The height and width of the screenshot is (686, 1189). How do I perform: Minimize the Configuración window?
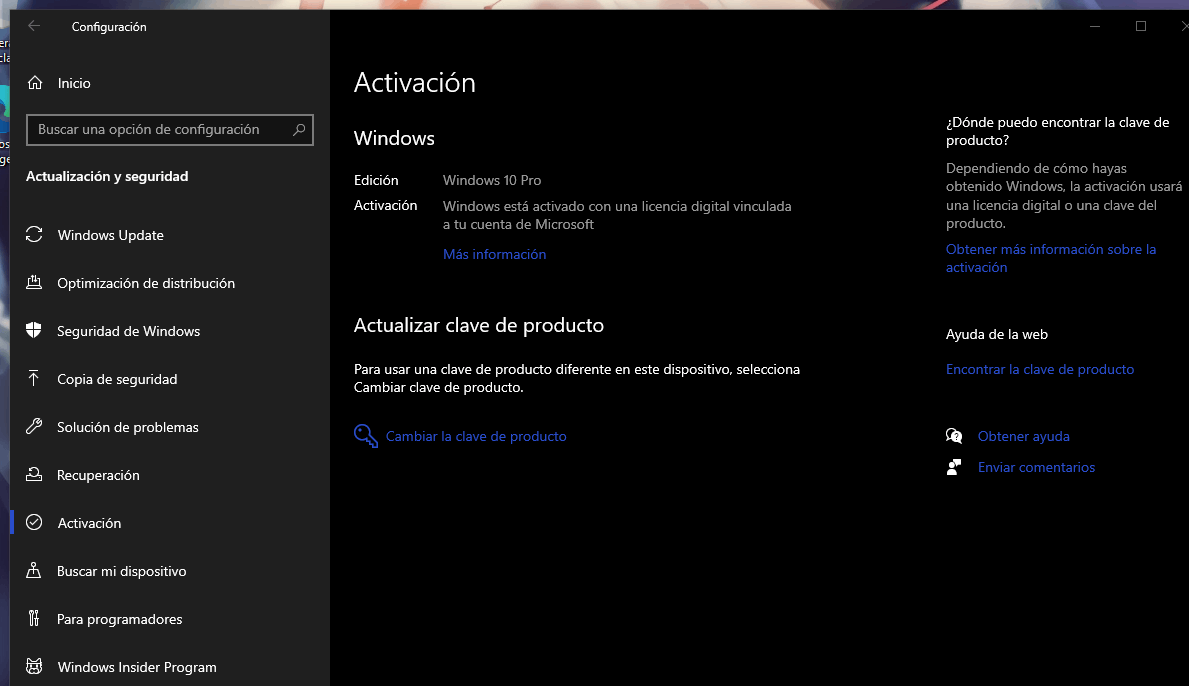pyautogui.click(x=1095, y=26)
